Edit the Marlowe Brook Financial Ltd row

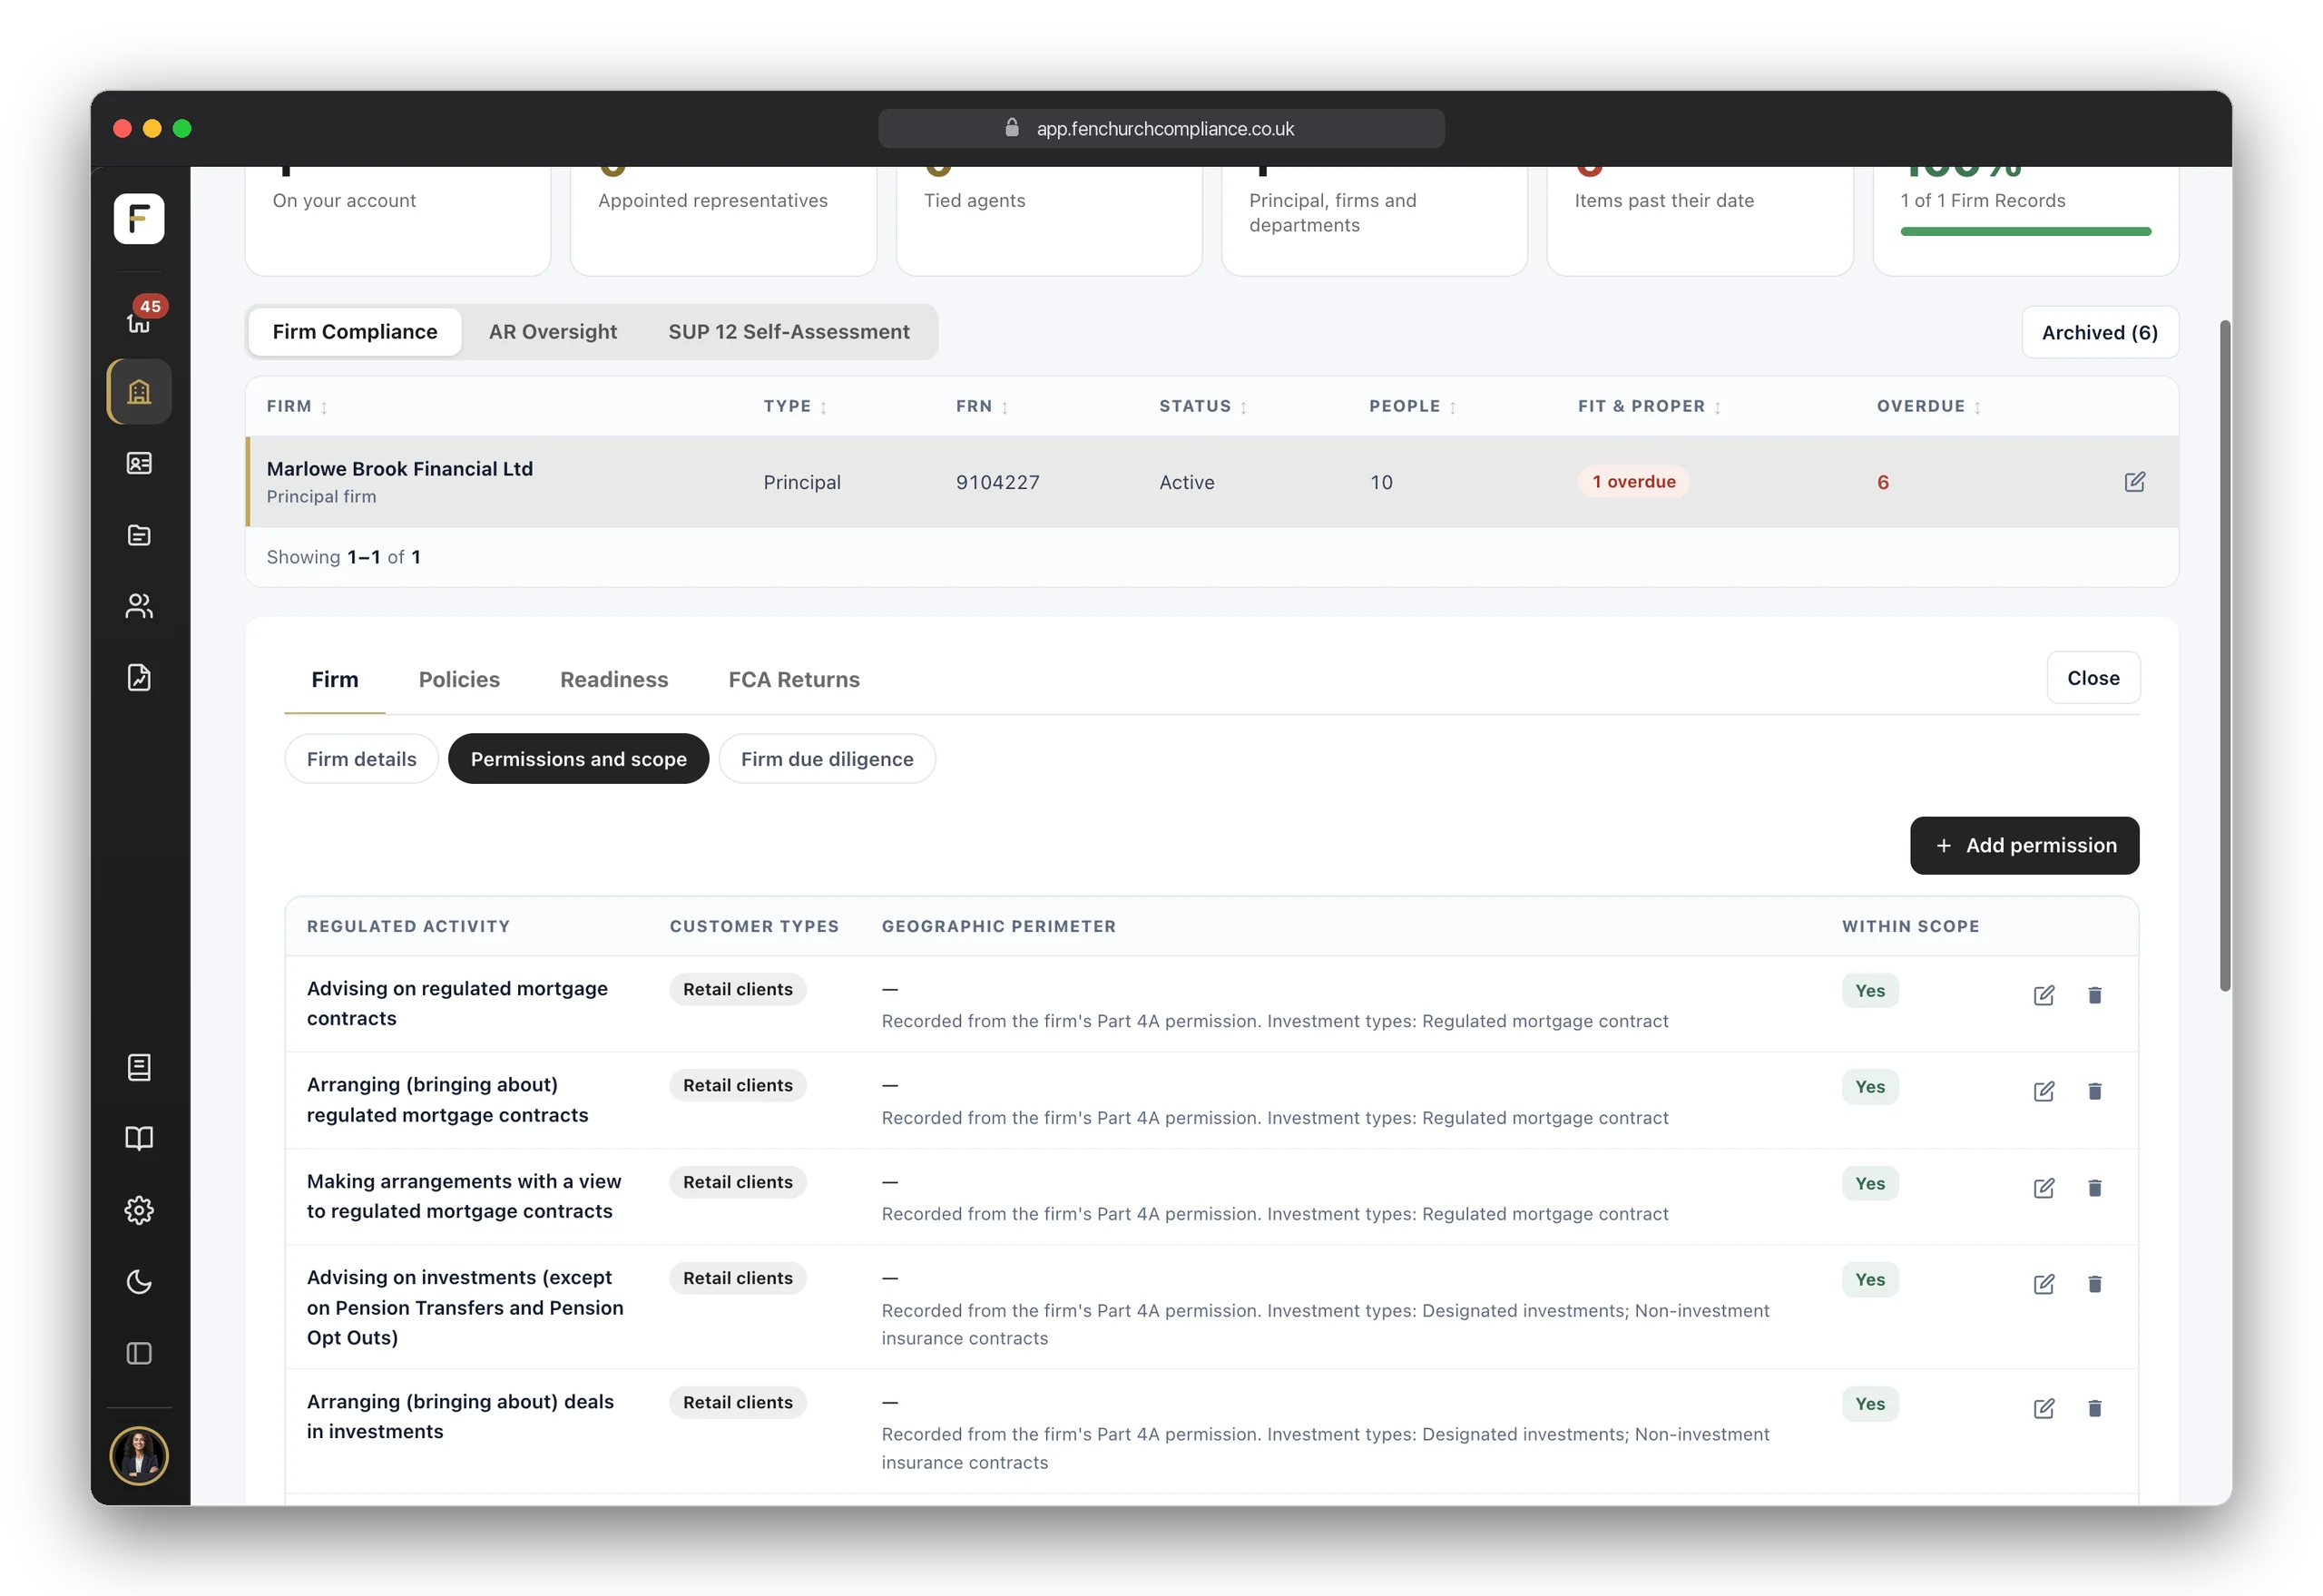tap(2134, 482)
